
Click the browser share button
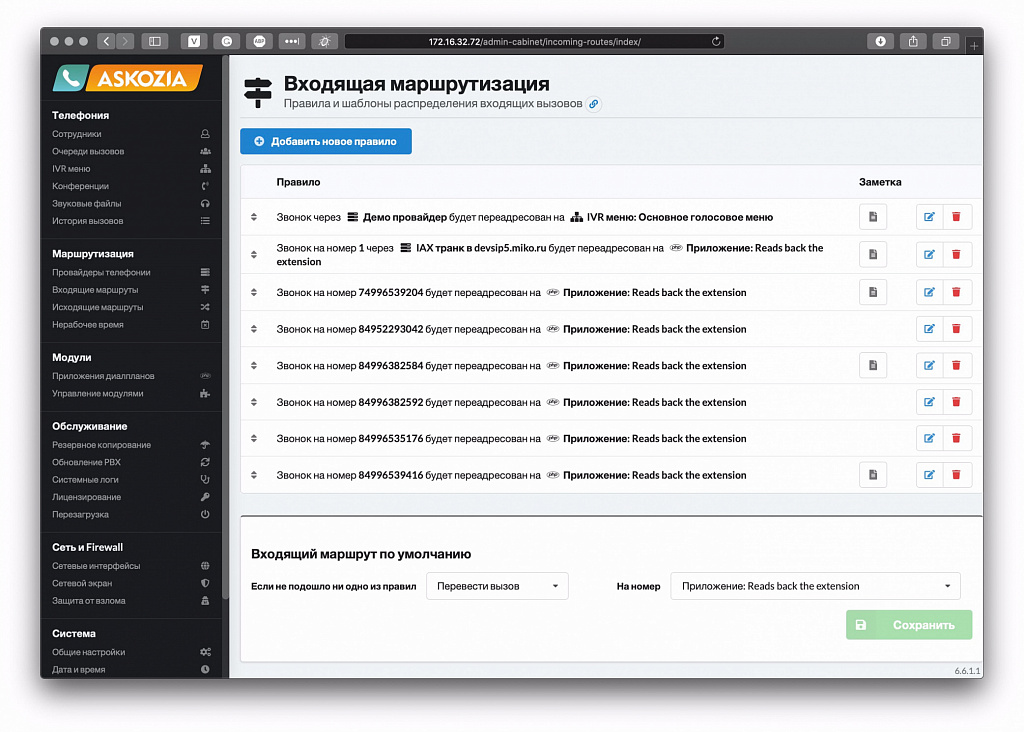coord(913,41)
